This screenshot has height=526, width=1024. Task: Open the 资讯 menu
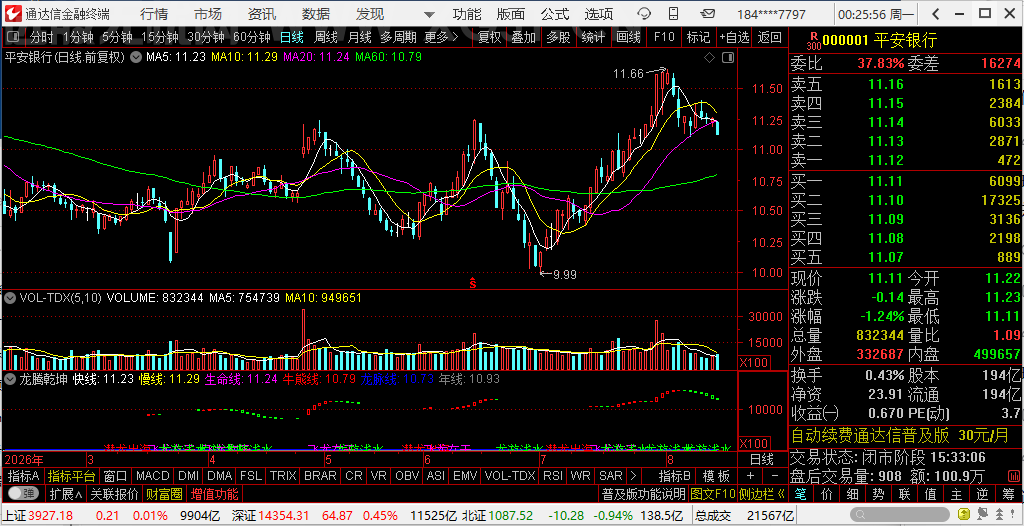click(262, 14)
